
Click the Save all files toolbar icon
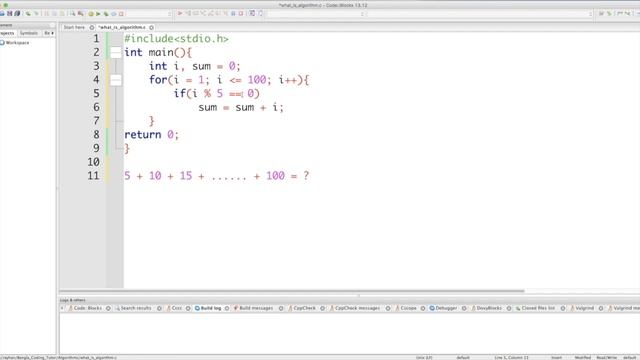(x=17, y=13)
